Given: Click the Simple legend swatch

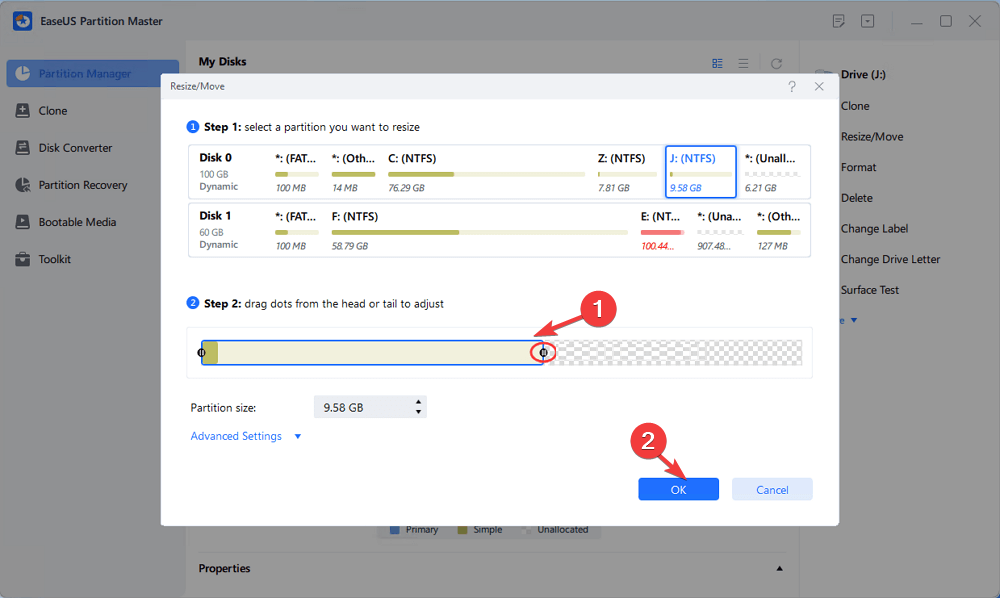Looking at the screenshot, I should [x=462, y=530].
